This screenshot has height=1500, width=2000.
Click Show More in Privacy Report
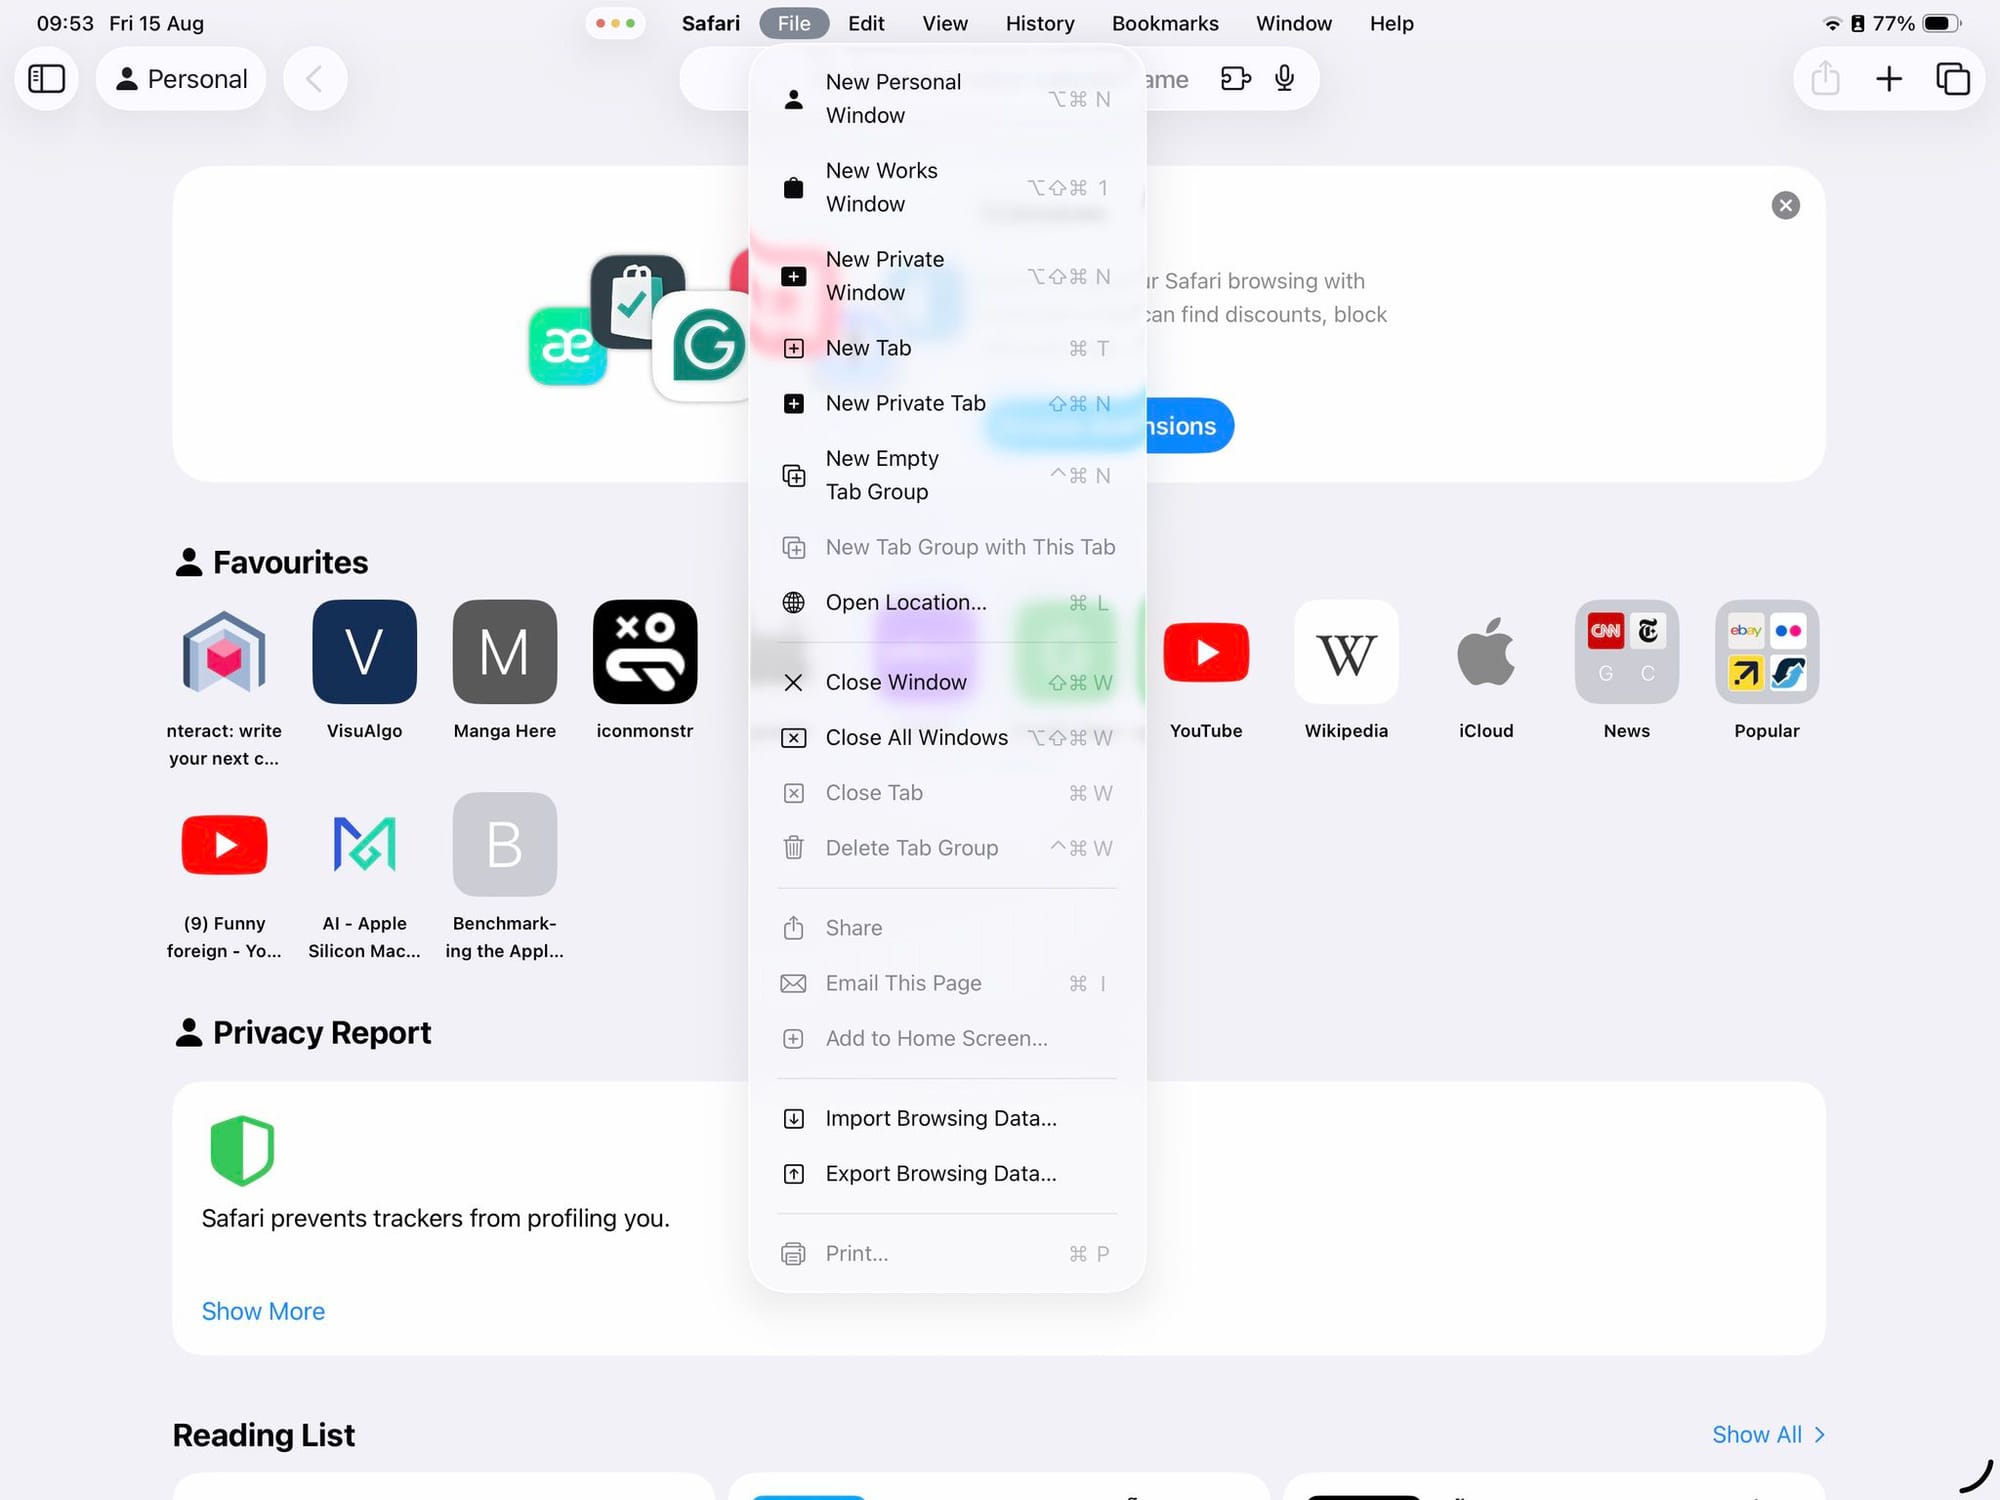(263, 1311)
